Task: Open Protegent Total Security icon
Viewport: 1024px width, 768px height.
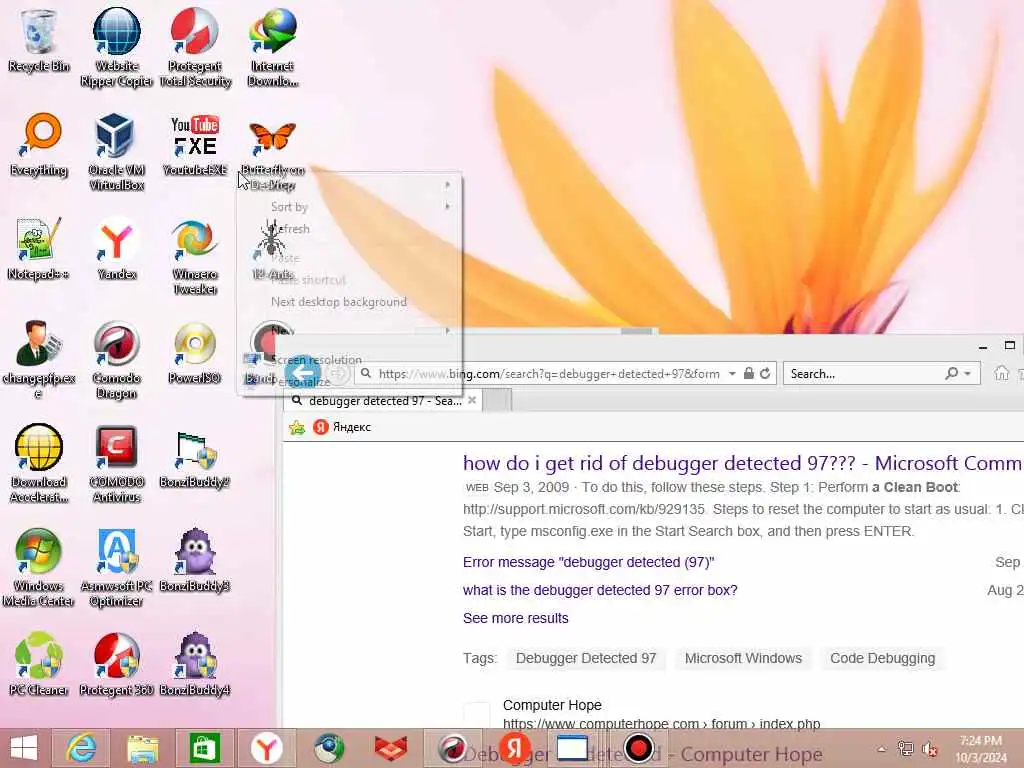Action: (195, 47)
